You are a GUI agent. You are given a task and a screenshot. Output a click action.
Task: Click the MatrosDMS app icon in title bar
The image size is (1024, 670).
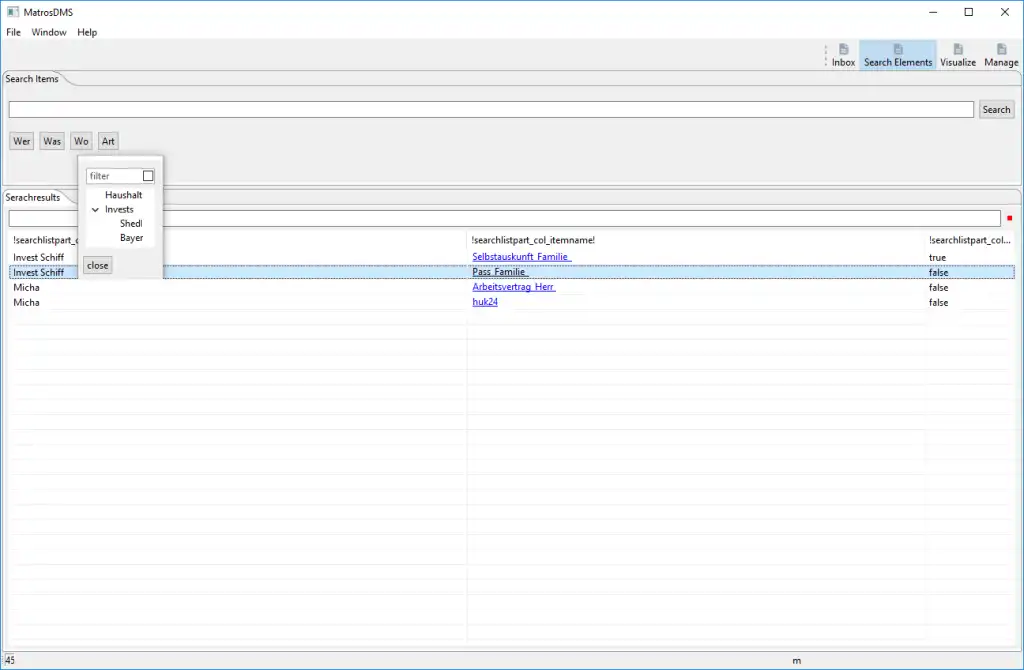click(x=12, y=12)
